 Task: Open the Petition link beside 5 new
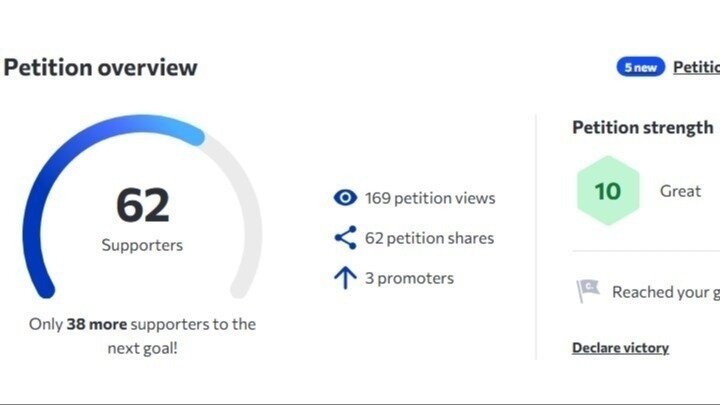click(697, 67)
